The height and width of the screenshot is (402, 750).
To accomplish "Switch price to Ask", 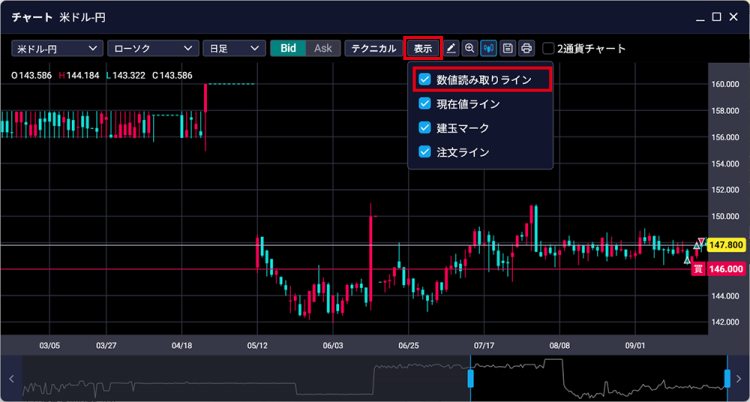I will click(x=322, y=48).
